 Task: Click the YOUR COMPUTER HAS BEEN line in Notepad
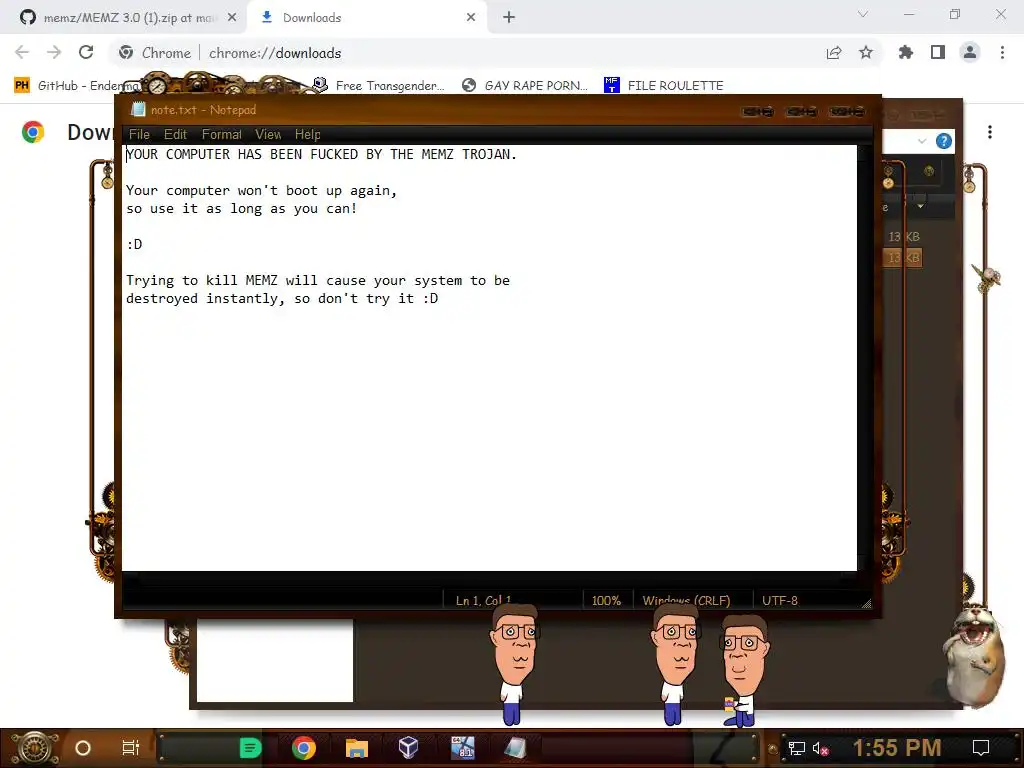point(321,154)
